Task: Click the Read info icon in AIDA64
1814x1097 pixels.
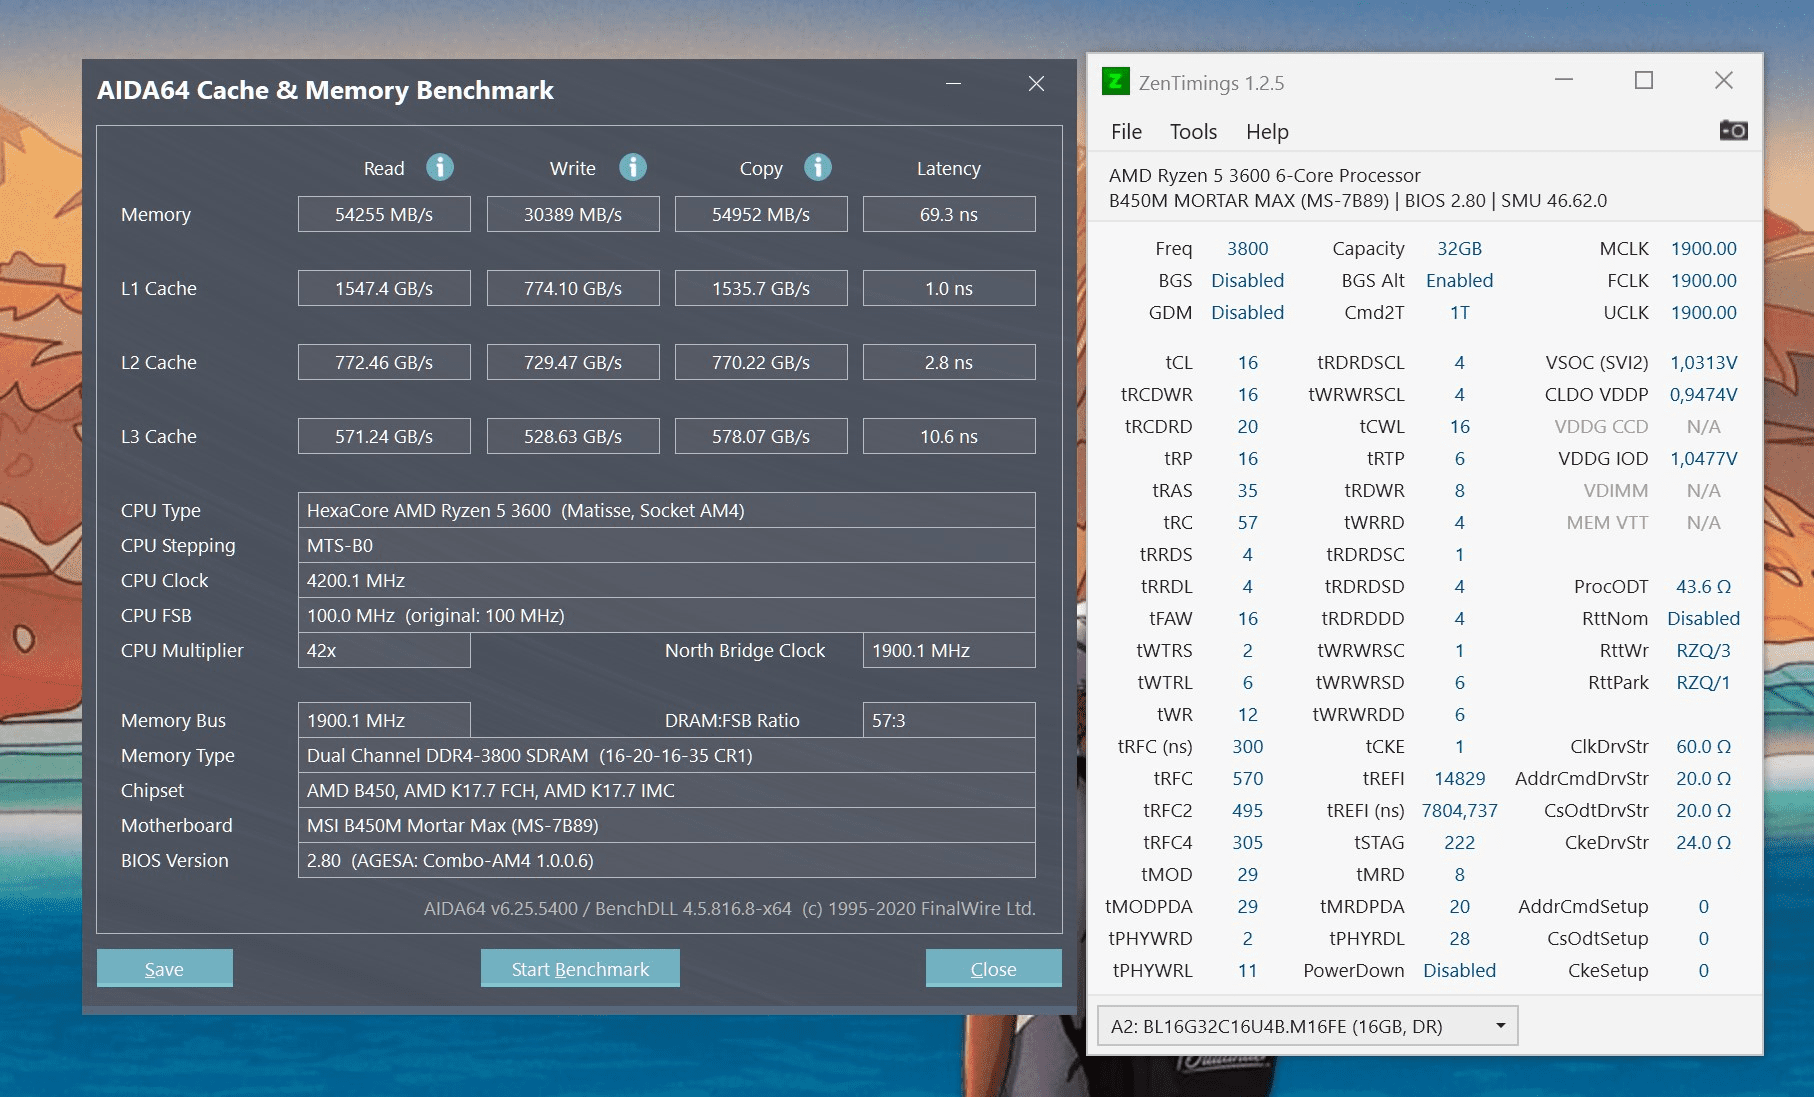Action: pyautogui.click(x=440, y=167)
